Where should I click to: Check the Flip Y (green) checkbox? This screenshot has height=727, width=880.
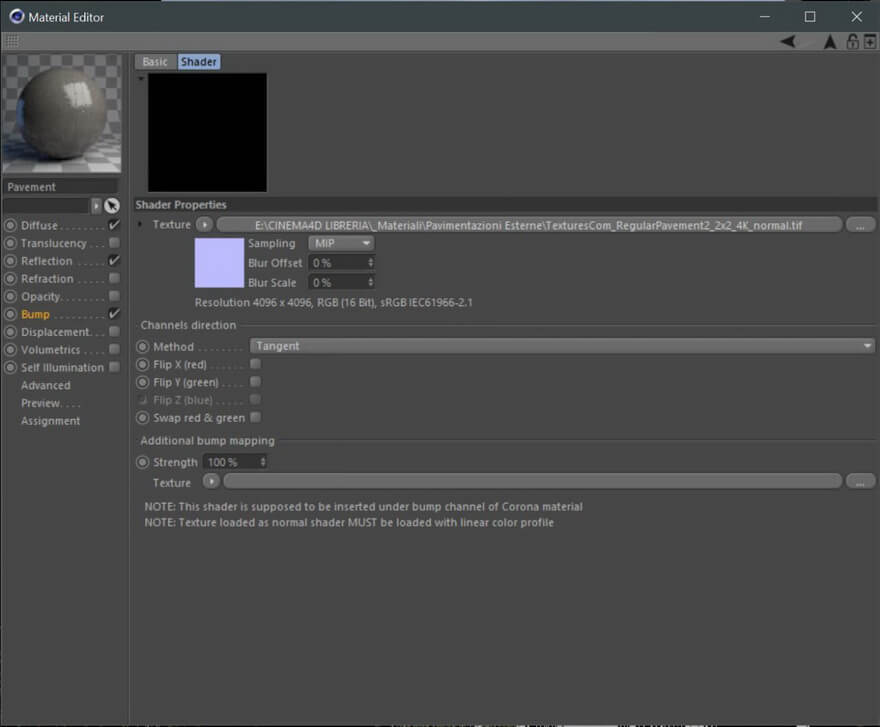tap(255, 382)
